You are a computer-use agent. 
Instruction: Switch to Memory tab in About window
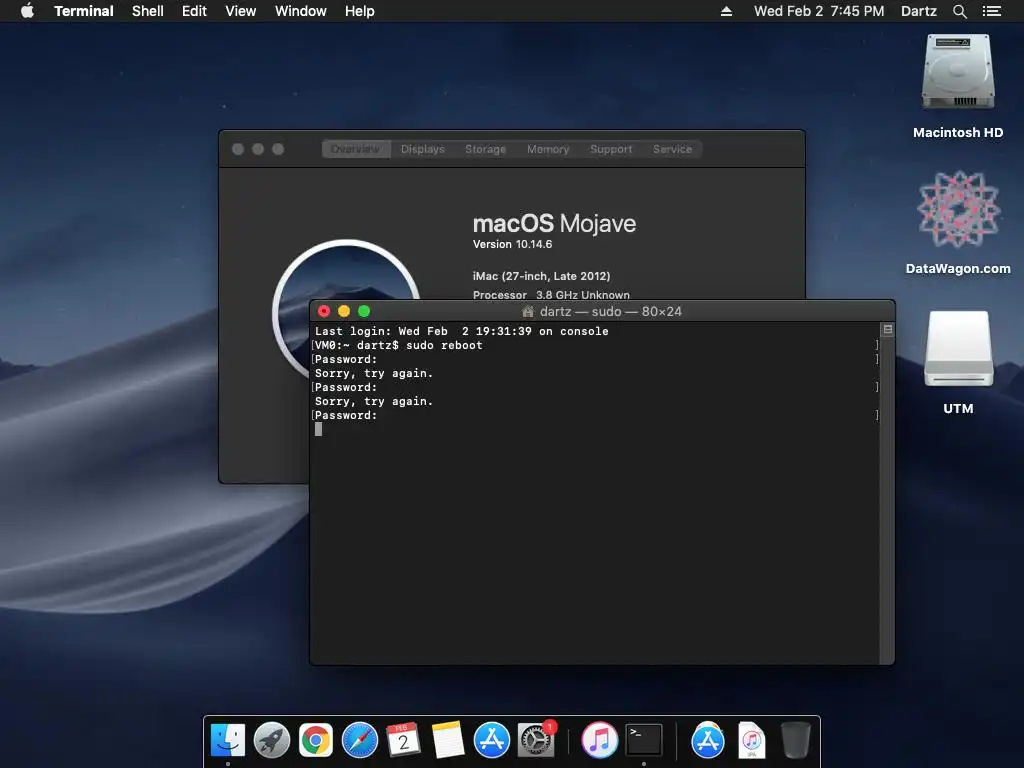(548, 149)
